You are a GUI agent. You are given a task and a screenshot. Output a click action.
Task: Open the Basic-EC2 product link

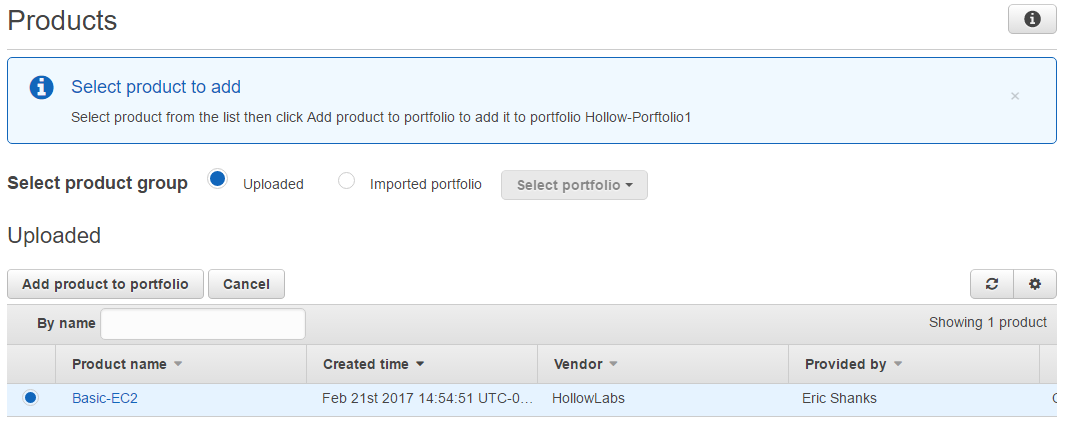click(x=105, y=398)
